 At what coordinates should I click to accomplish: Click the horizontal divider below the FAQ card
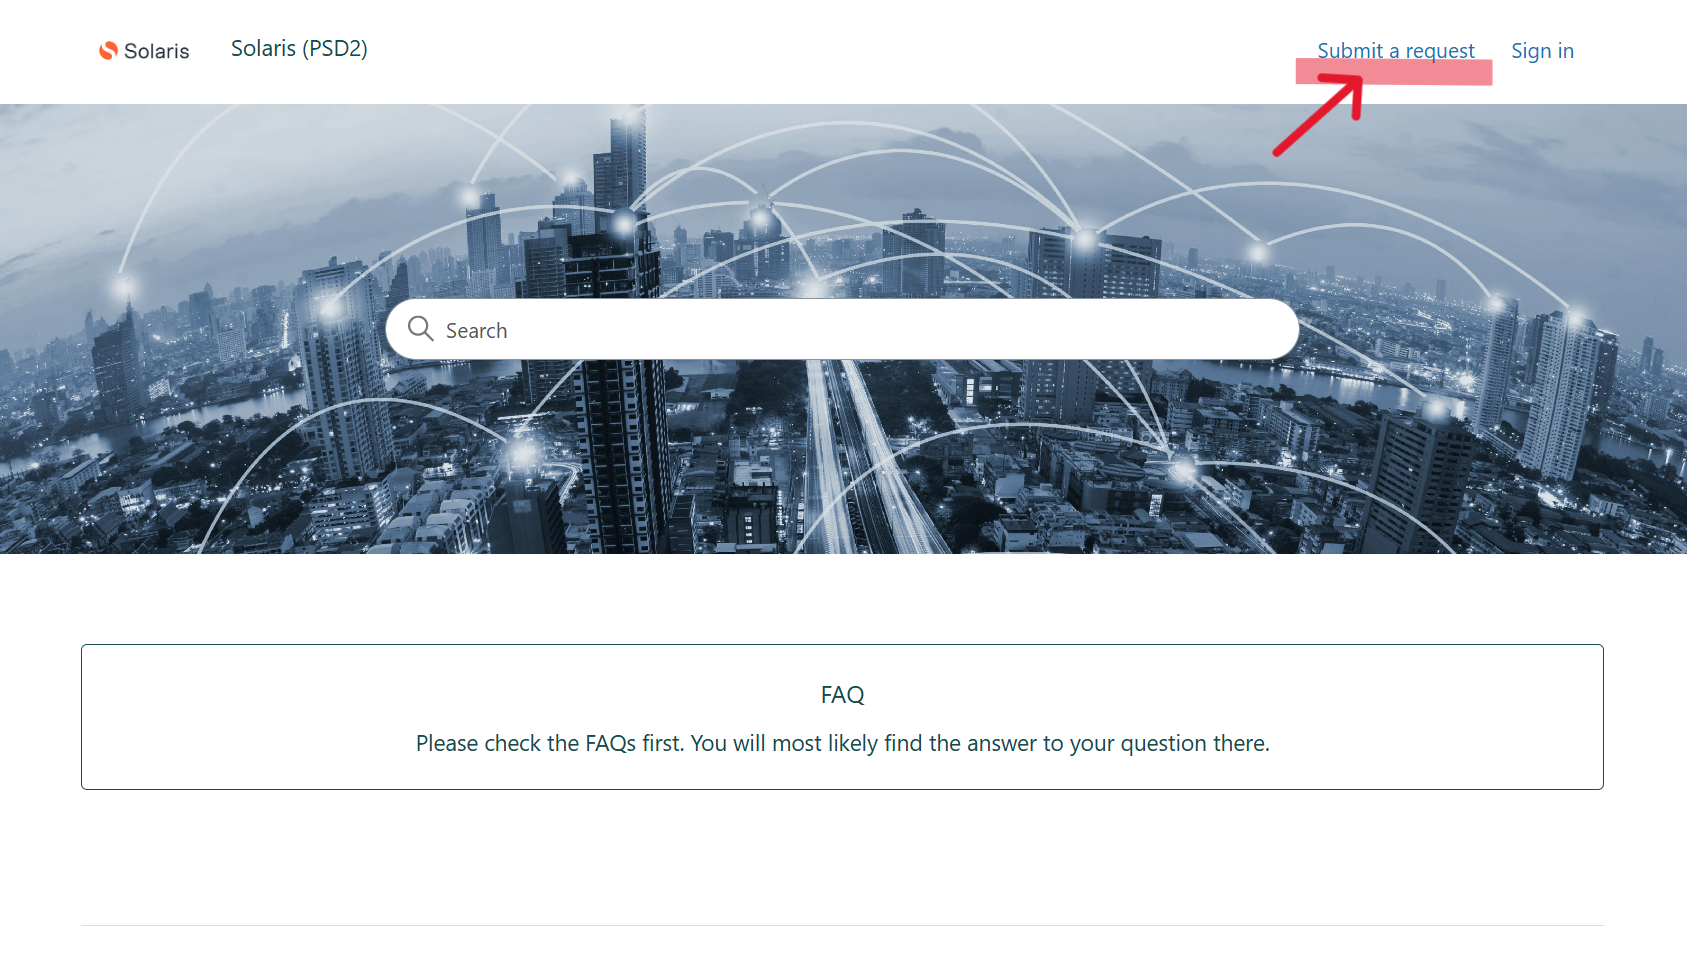pos(842,925)
